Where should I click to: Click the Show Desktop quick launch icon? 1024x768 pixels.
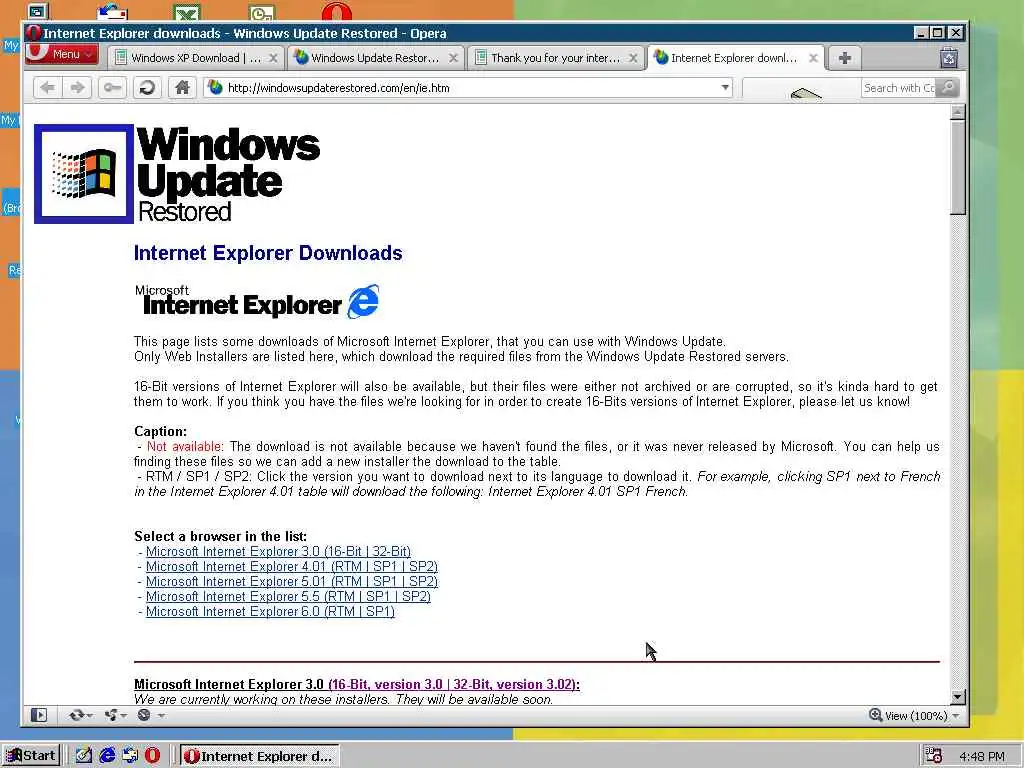tap(84, 756)
